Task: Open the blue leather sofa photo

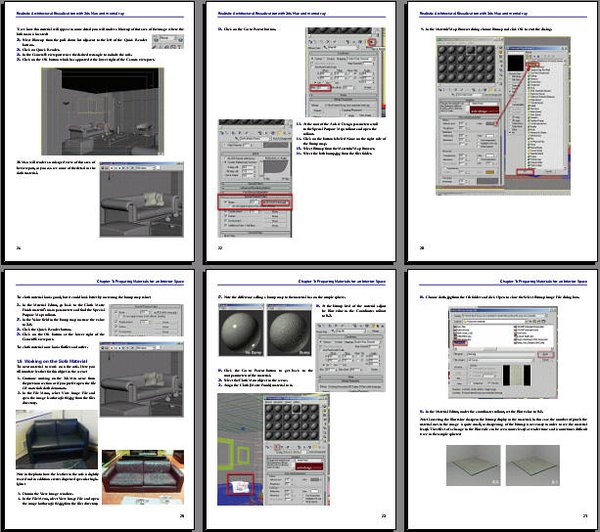Action: (57, 439)
